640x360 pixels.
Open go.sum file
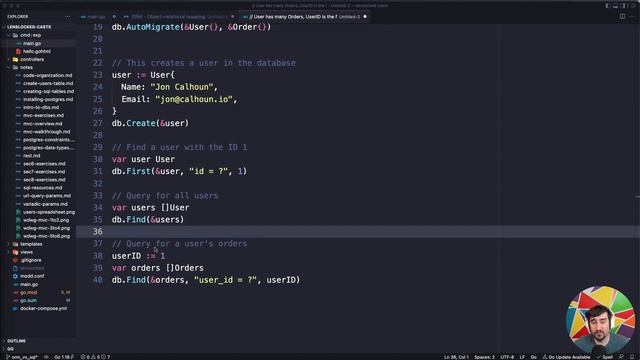pos(29,300)
